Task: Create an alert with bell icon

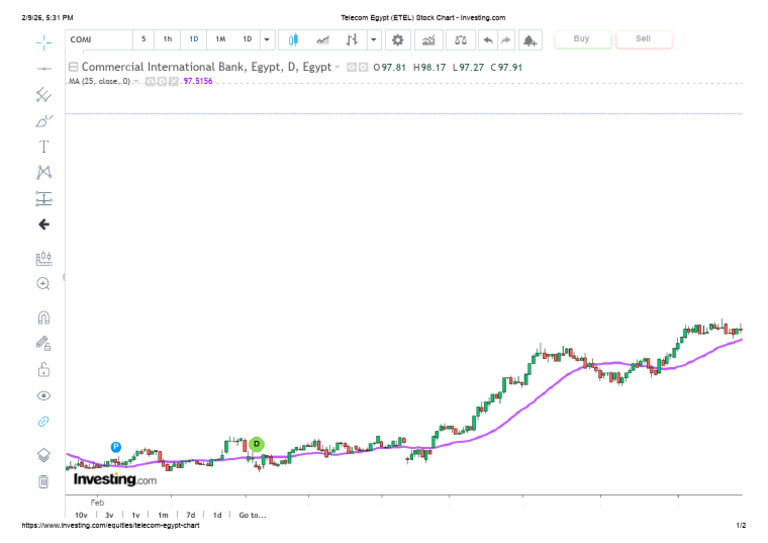Action: click(x=530, y=40)
